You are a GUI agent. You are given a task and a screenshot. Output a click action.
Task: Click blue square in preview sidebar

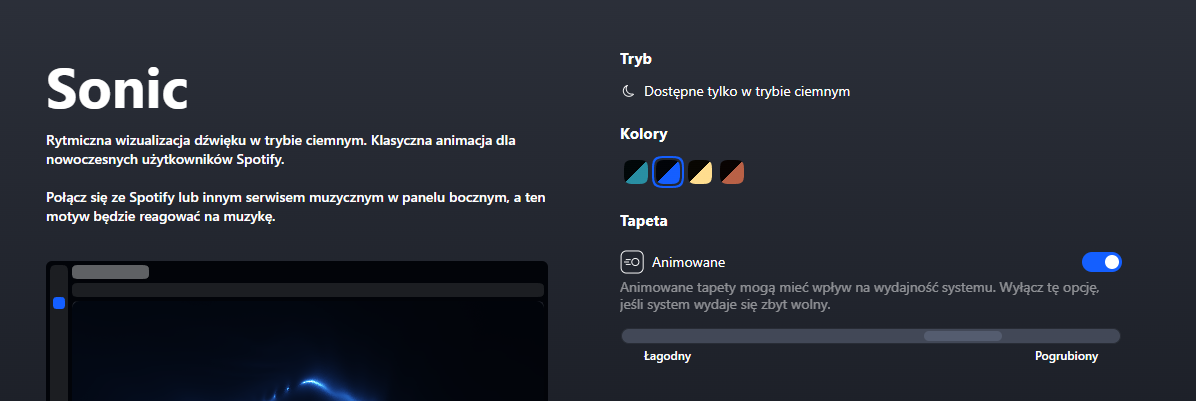pyautogui.click(x=59, y=303)
